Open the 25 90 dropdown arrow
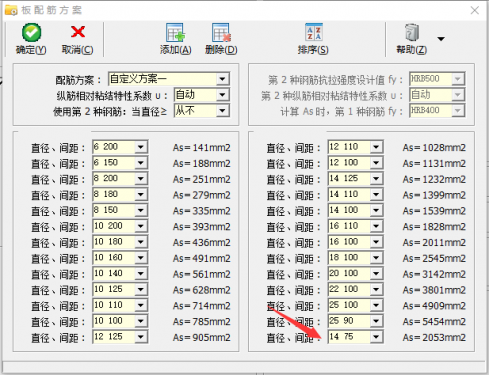This screenshot has width=489, height=375. (x=376, y=321)
